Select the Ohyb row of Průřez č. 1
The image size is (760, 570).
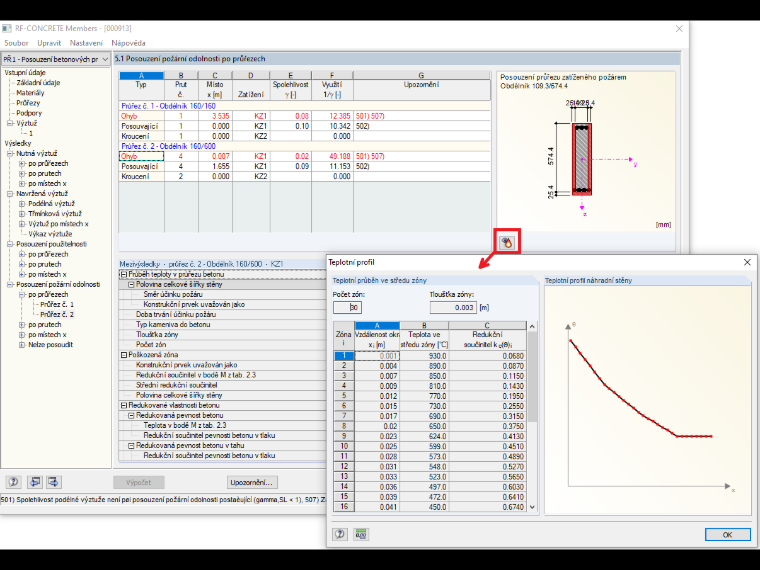click(304, 116)
